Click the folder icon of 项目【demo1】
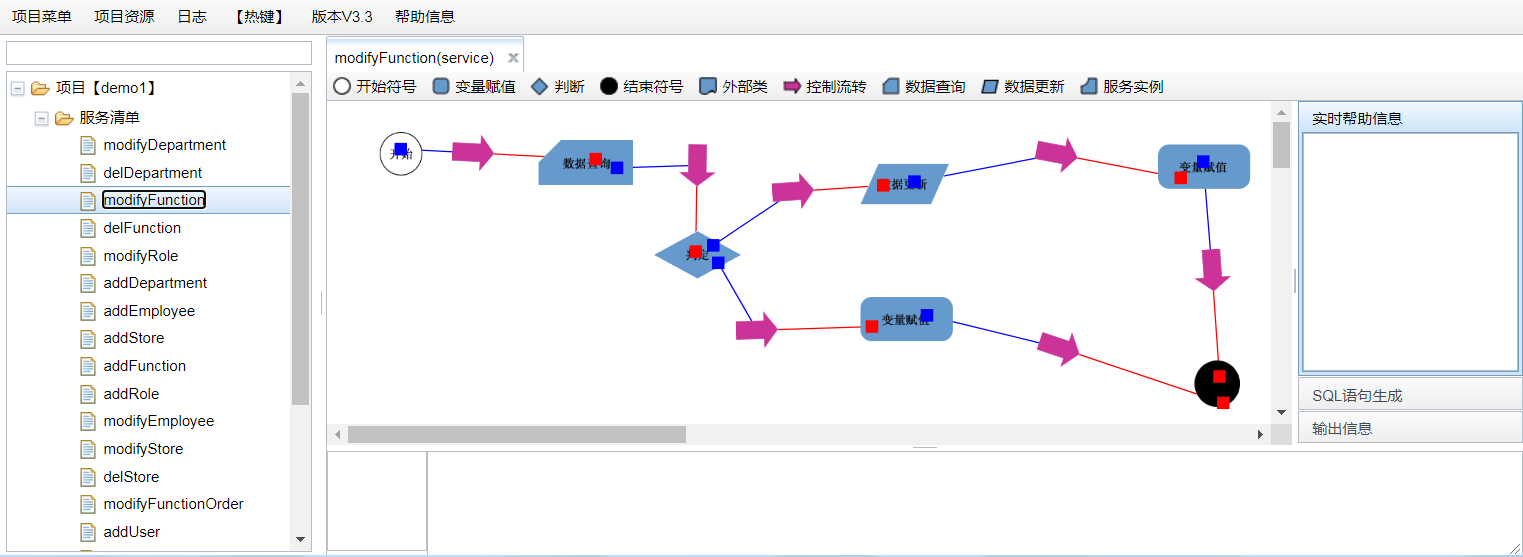The height and width of the screenshot is (557, 1523). tap(40, 89)
